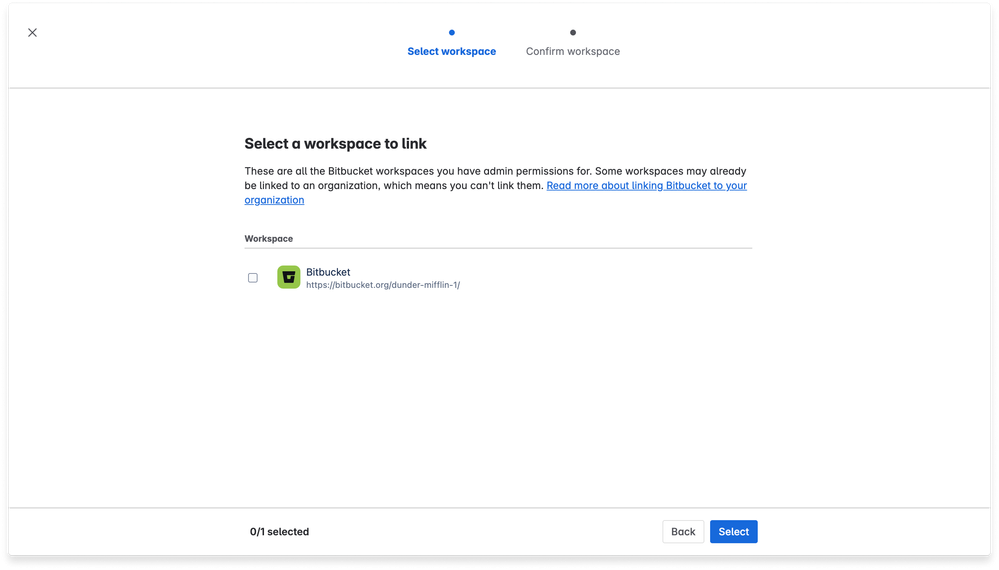Close the workspace linking dialog

click(x=32, y=32)
